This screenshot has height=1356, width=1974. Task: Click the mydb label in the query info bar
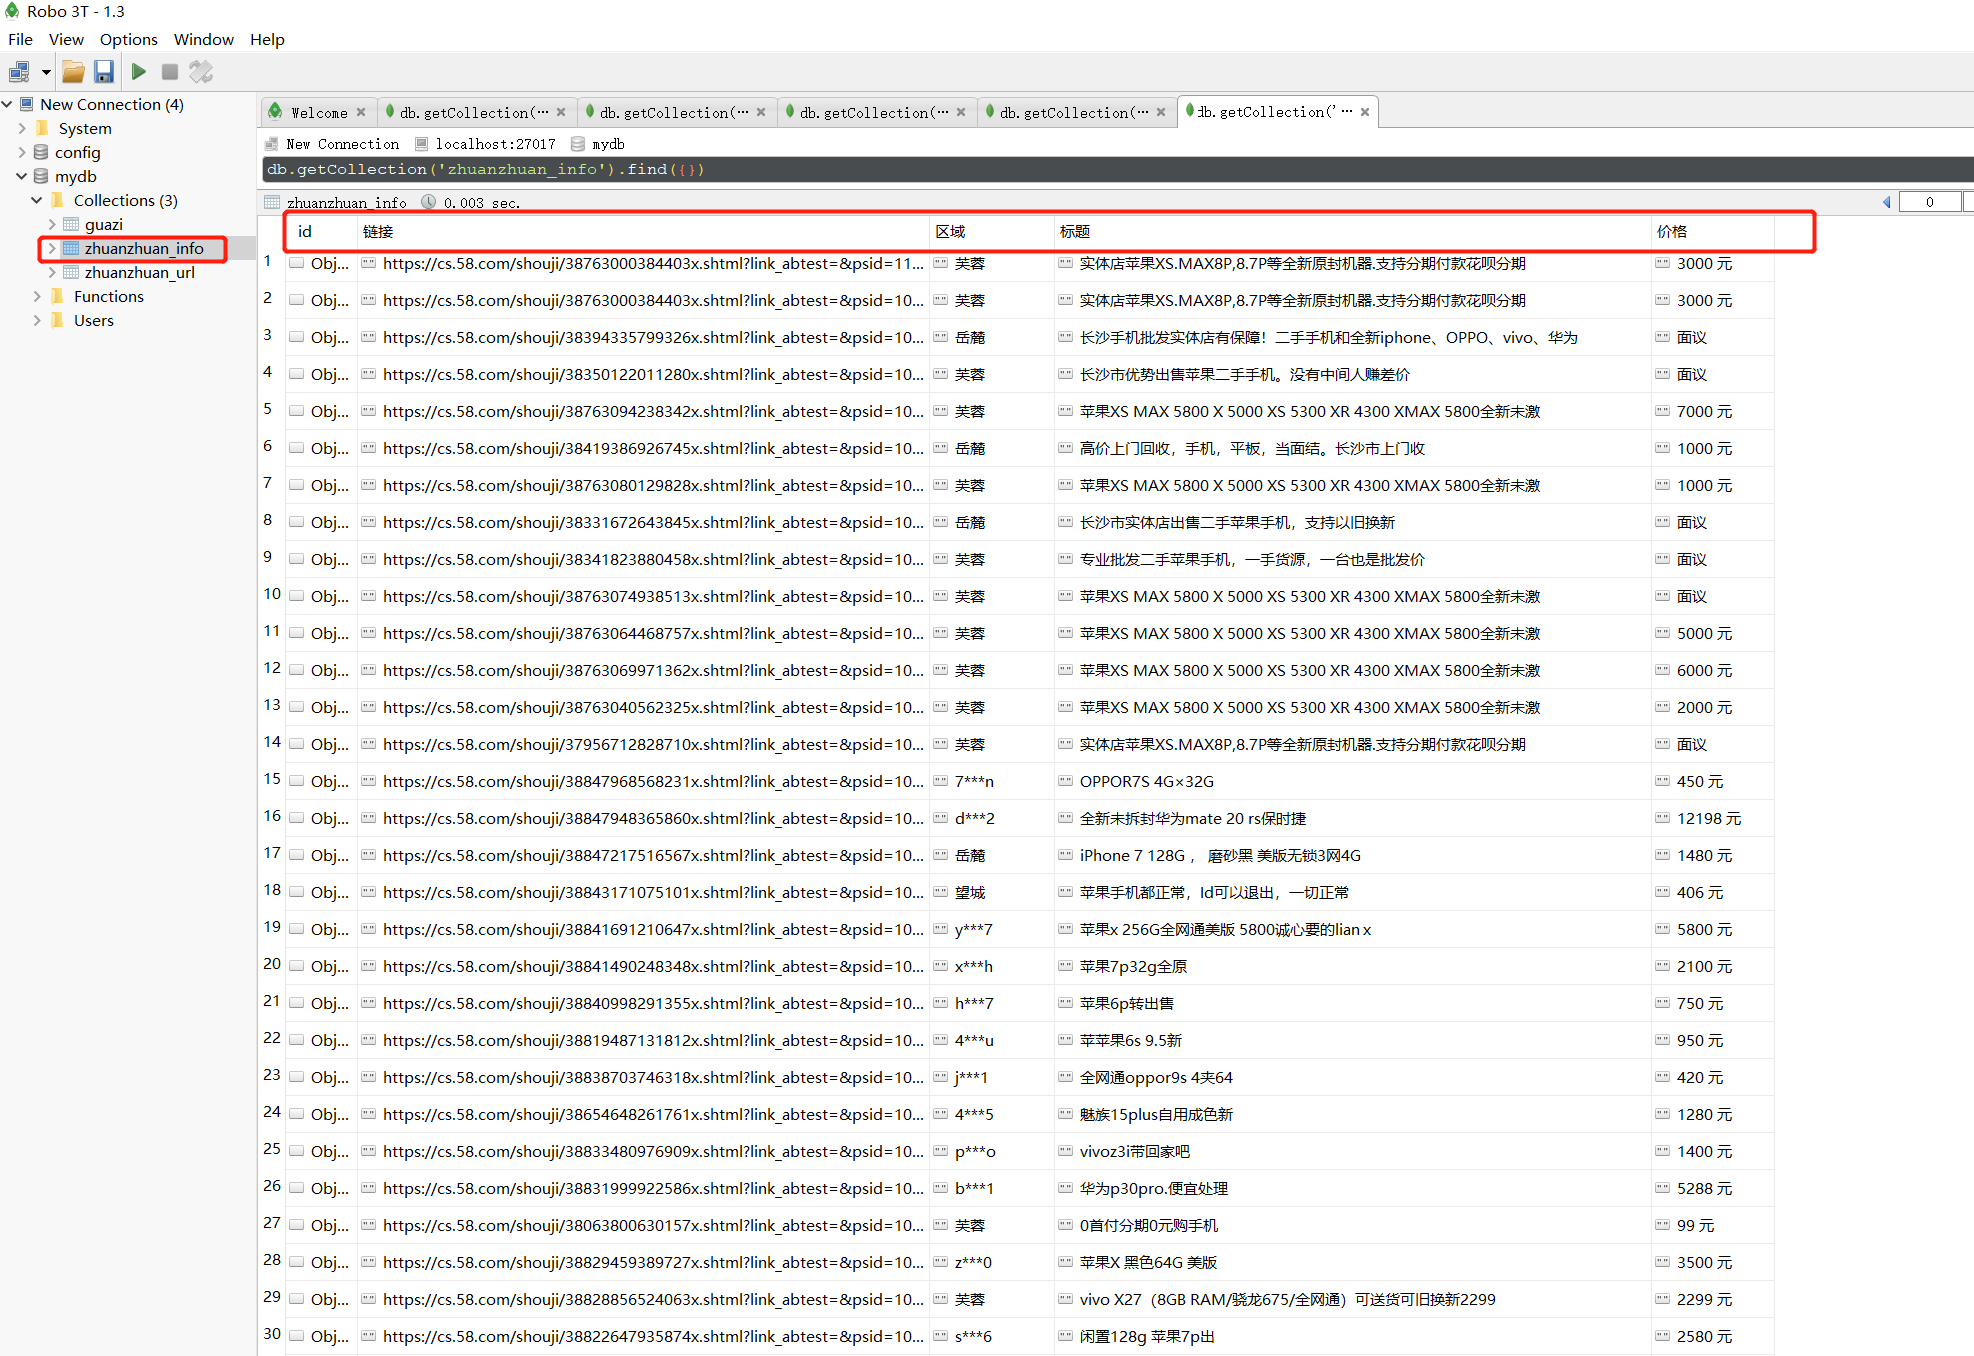click(x=608, y=144)
